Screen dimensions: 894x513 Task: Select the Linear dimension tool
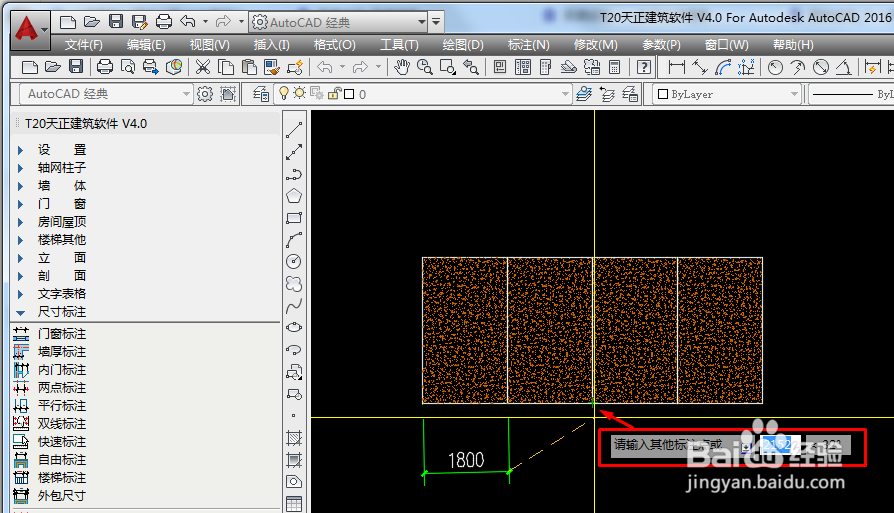tap(676, 67)
